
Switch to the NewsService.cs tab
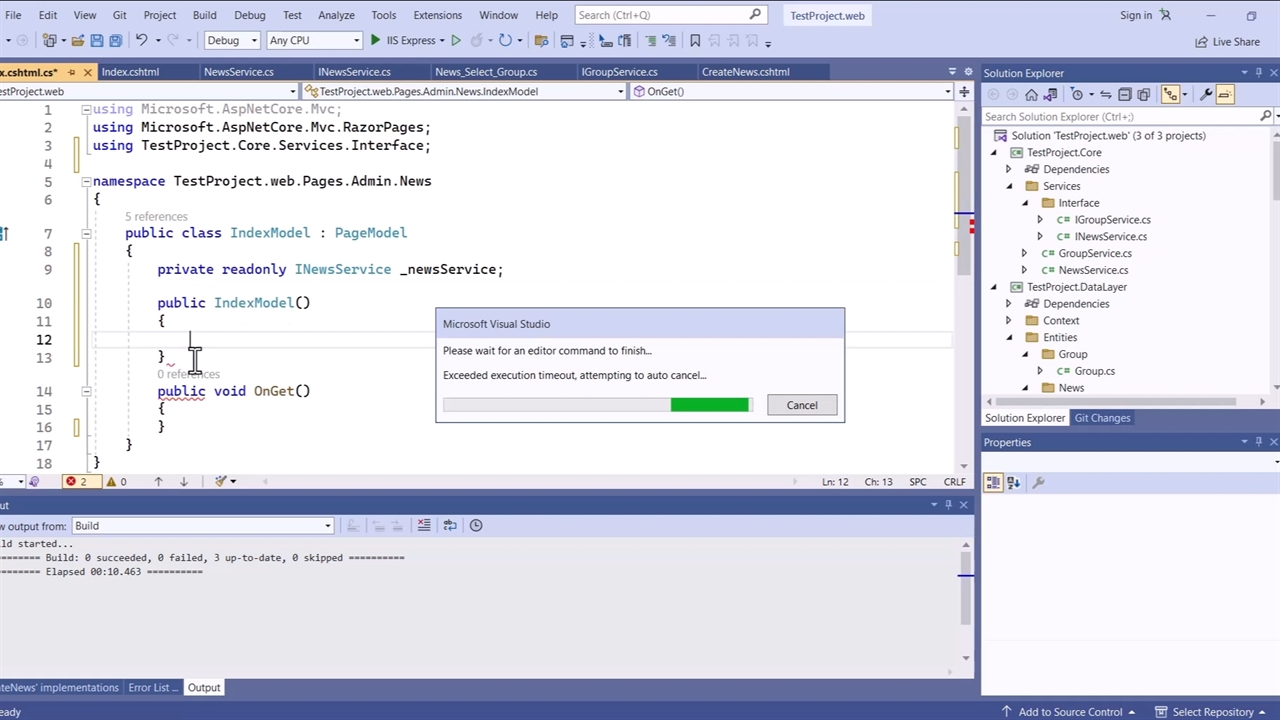(x=238, y=72)
